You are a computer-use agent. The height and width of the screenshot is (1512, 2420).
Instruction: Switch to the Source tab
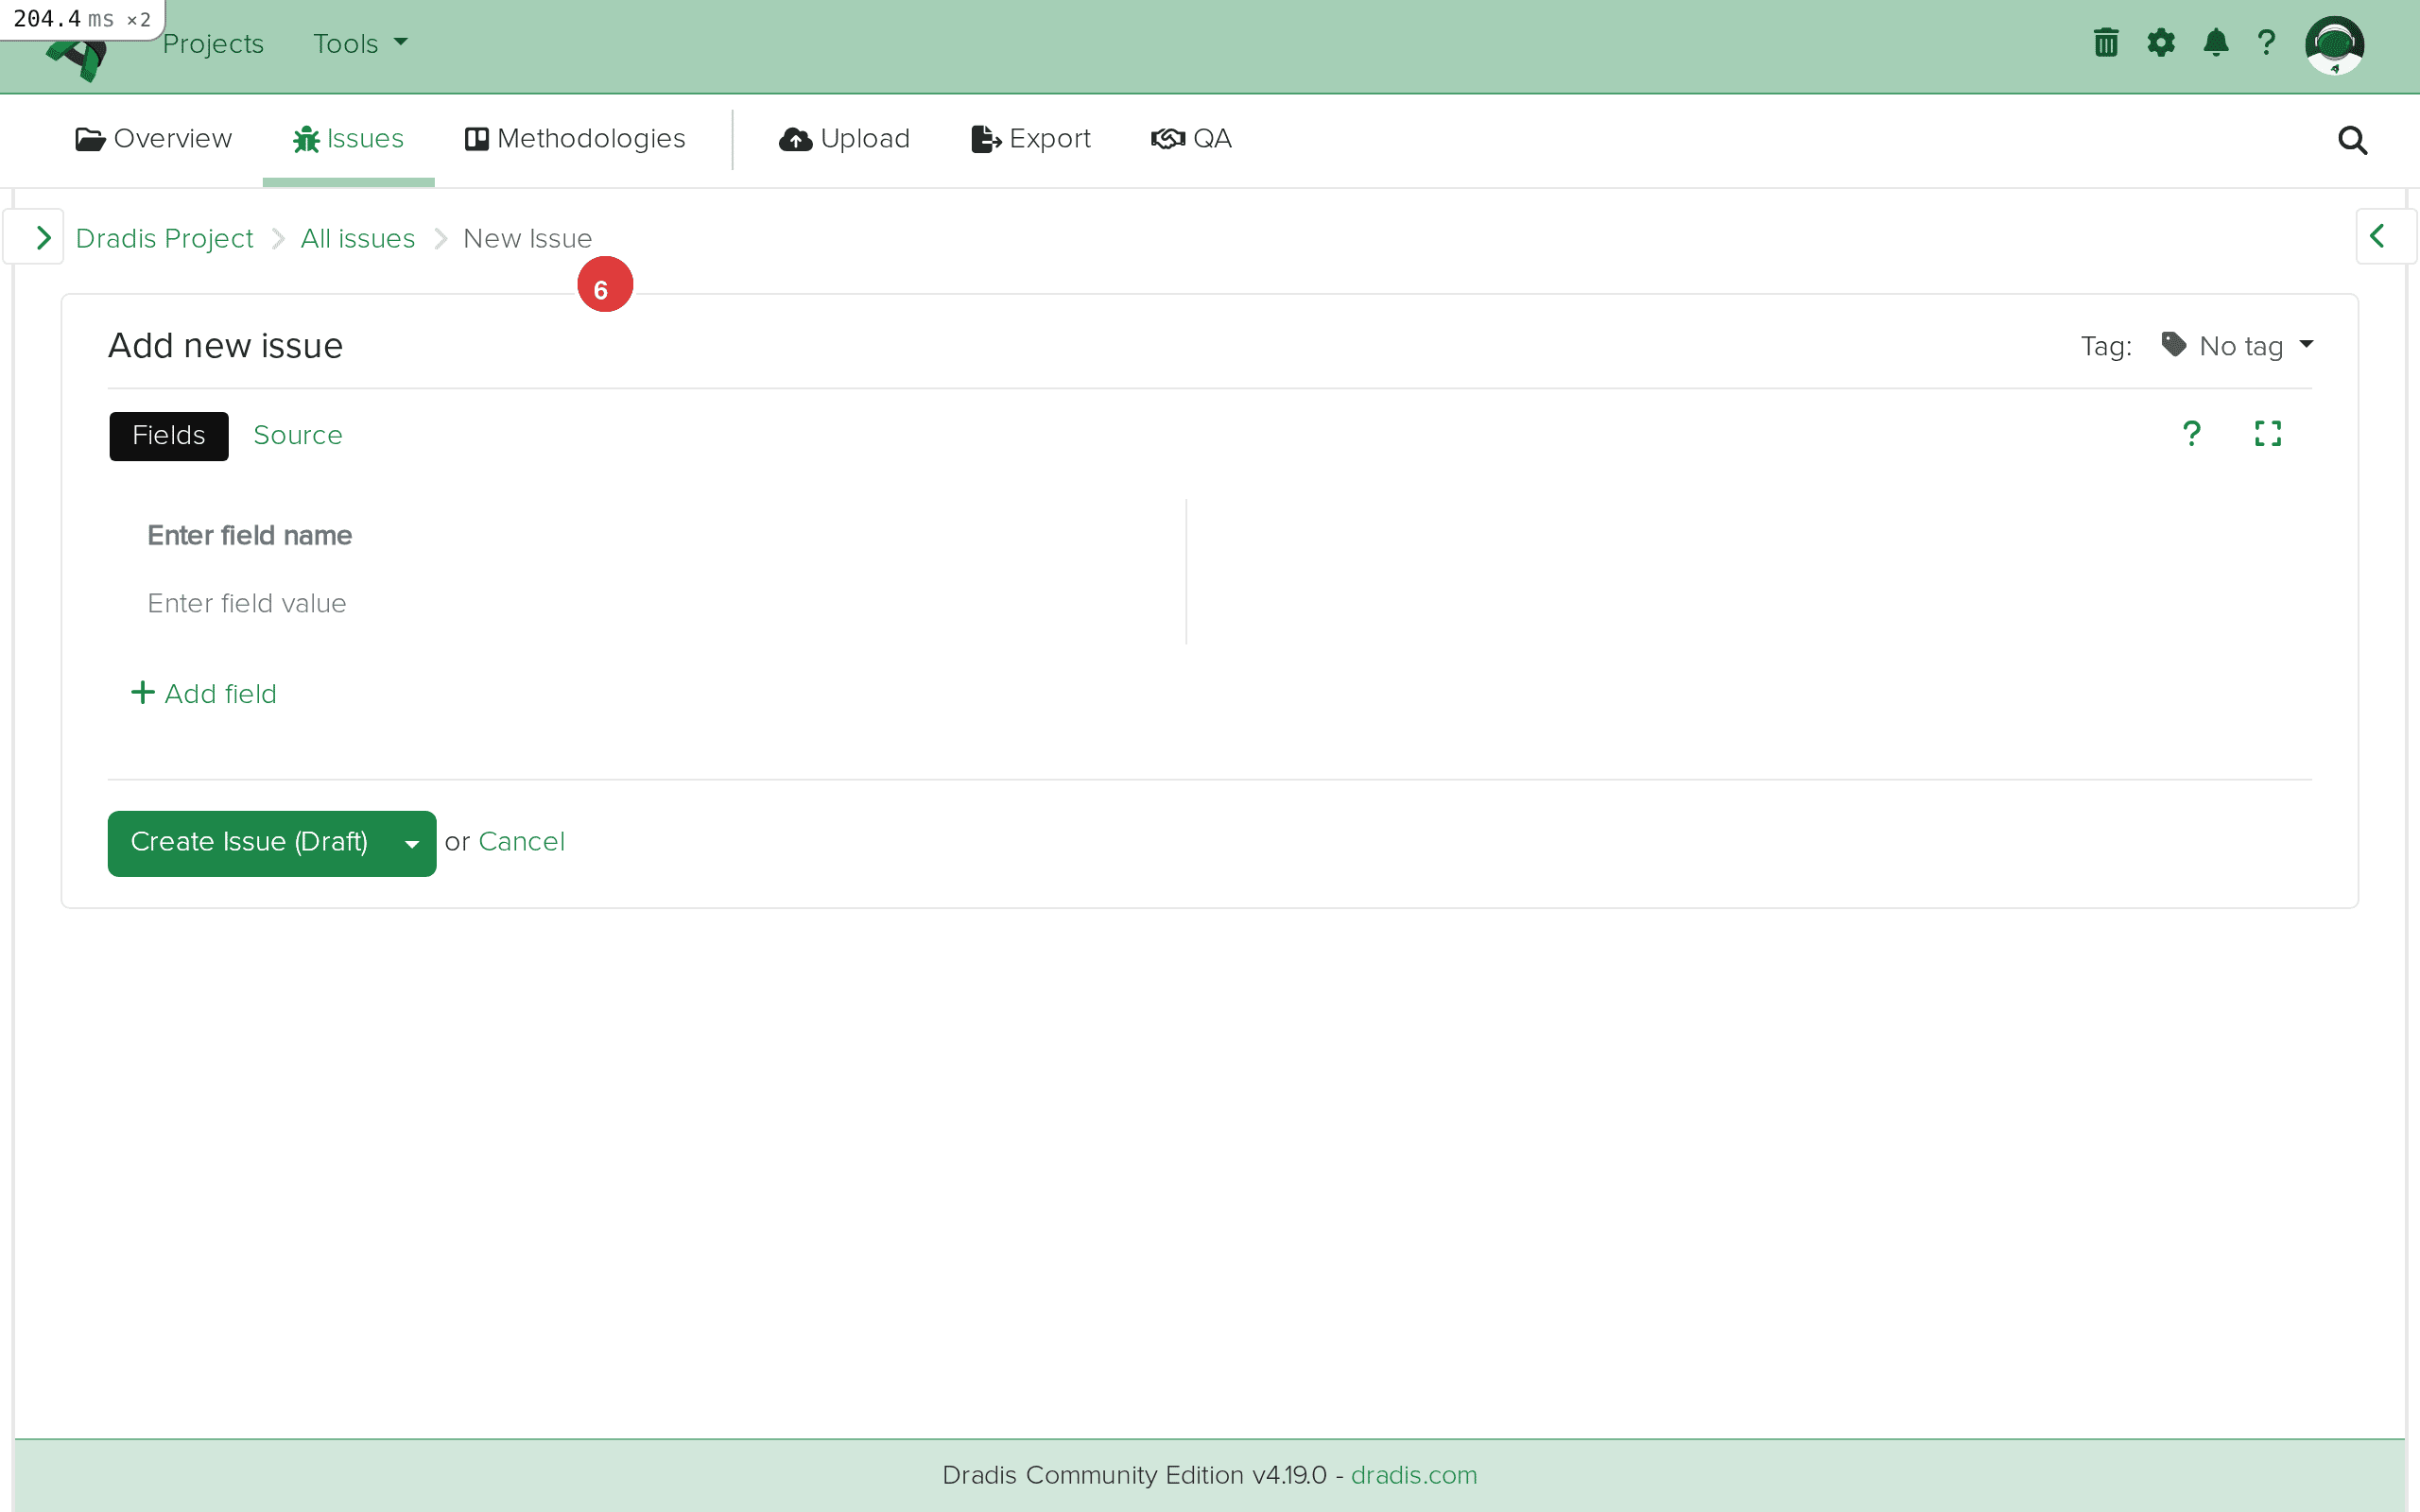298,435
